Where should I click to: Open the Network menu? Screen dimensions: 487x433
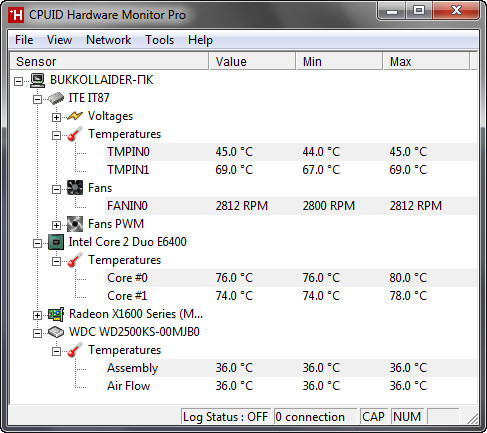(109, 40)
